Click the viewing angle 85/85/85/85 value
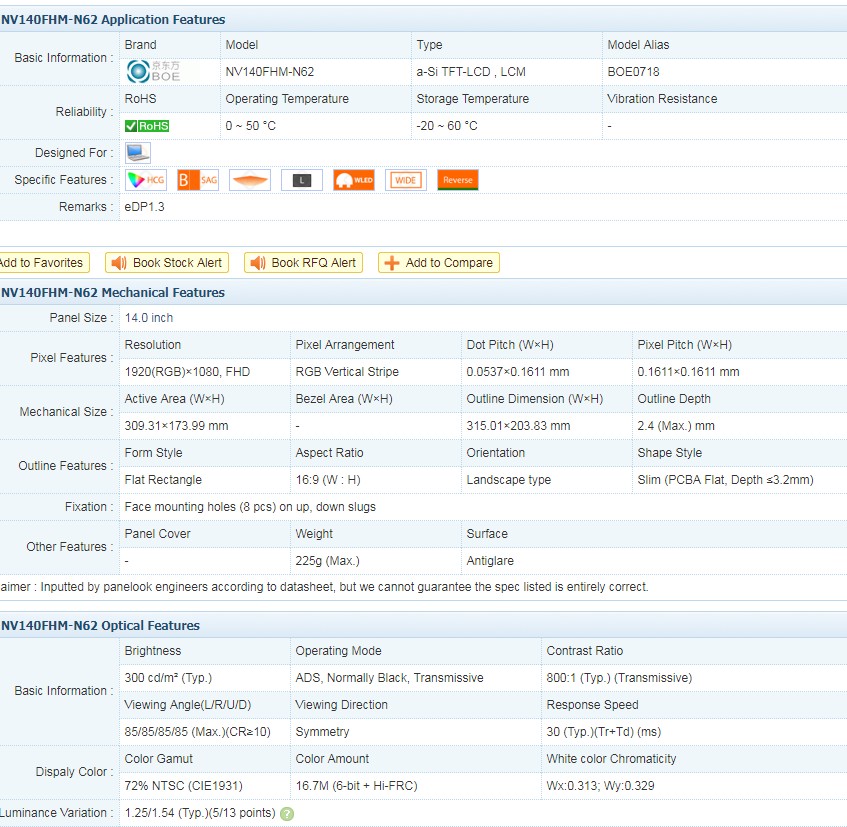Screen dimensions: 847x827 197,732
